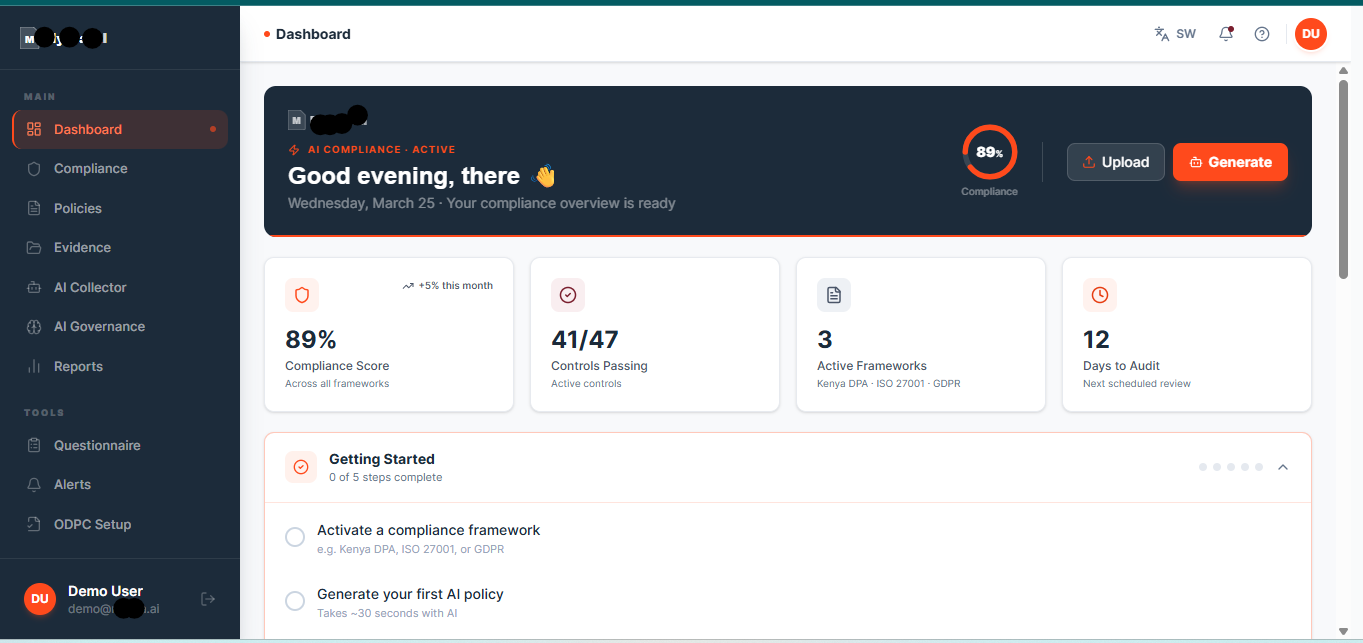Viewport: 1363px width, 643px height.
Task: Click the 89% compliance progress ring
Action: (x=989, y=153)
